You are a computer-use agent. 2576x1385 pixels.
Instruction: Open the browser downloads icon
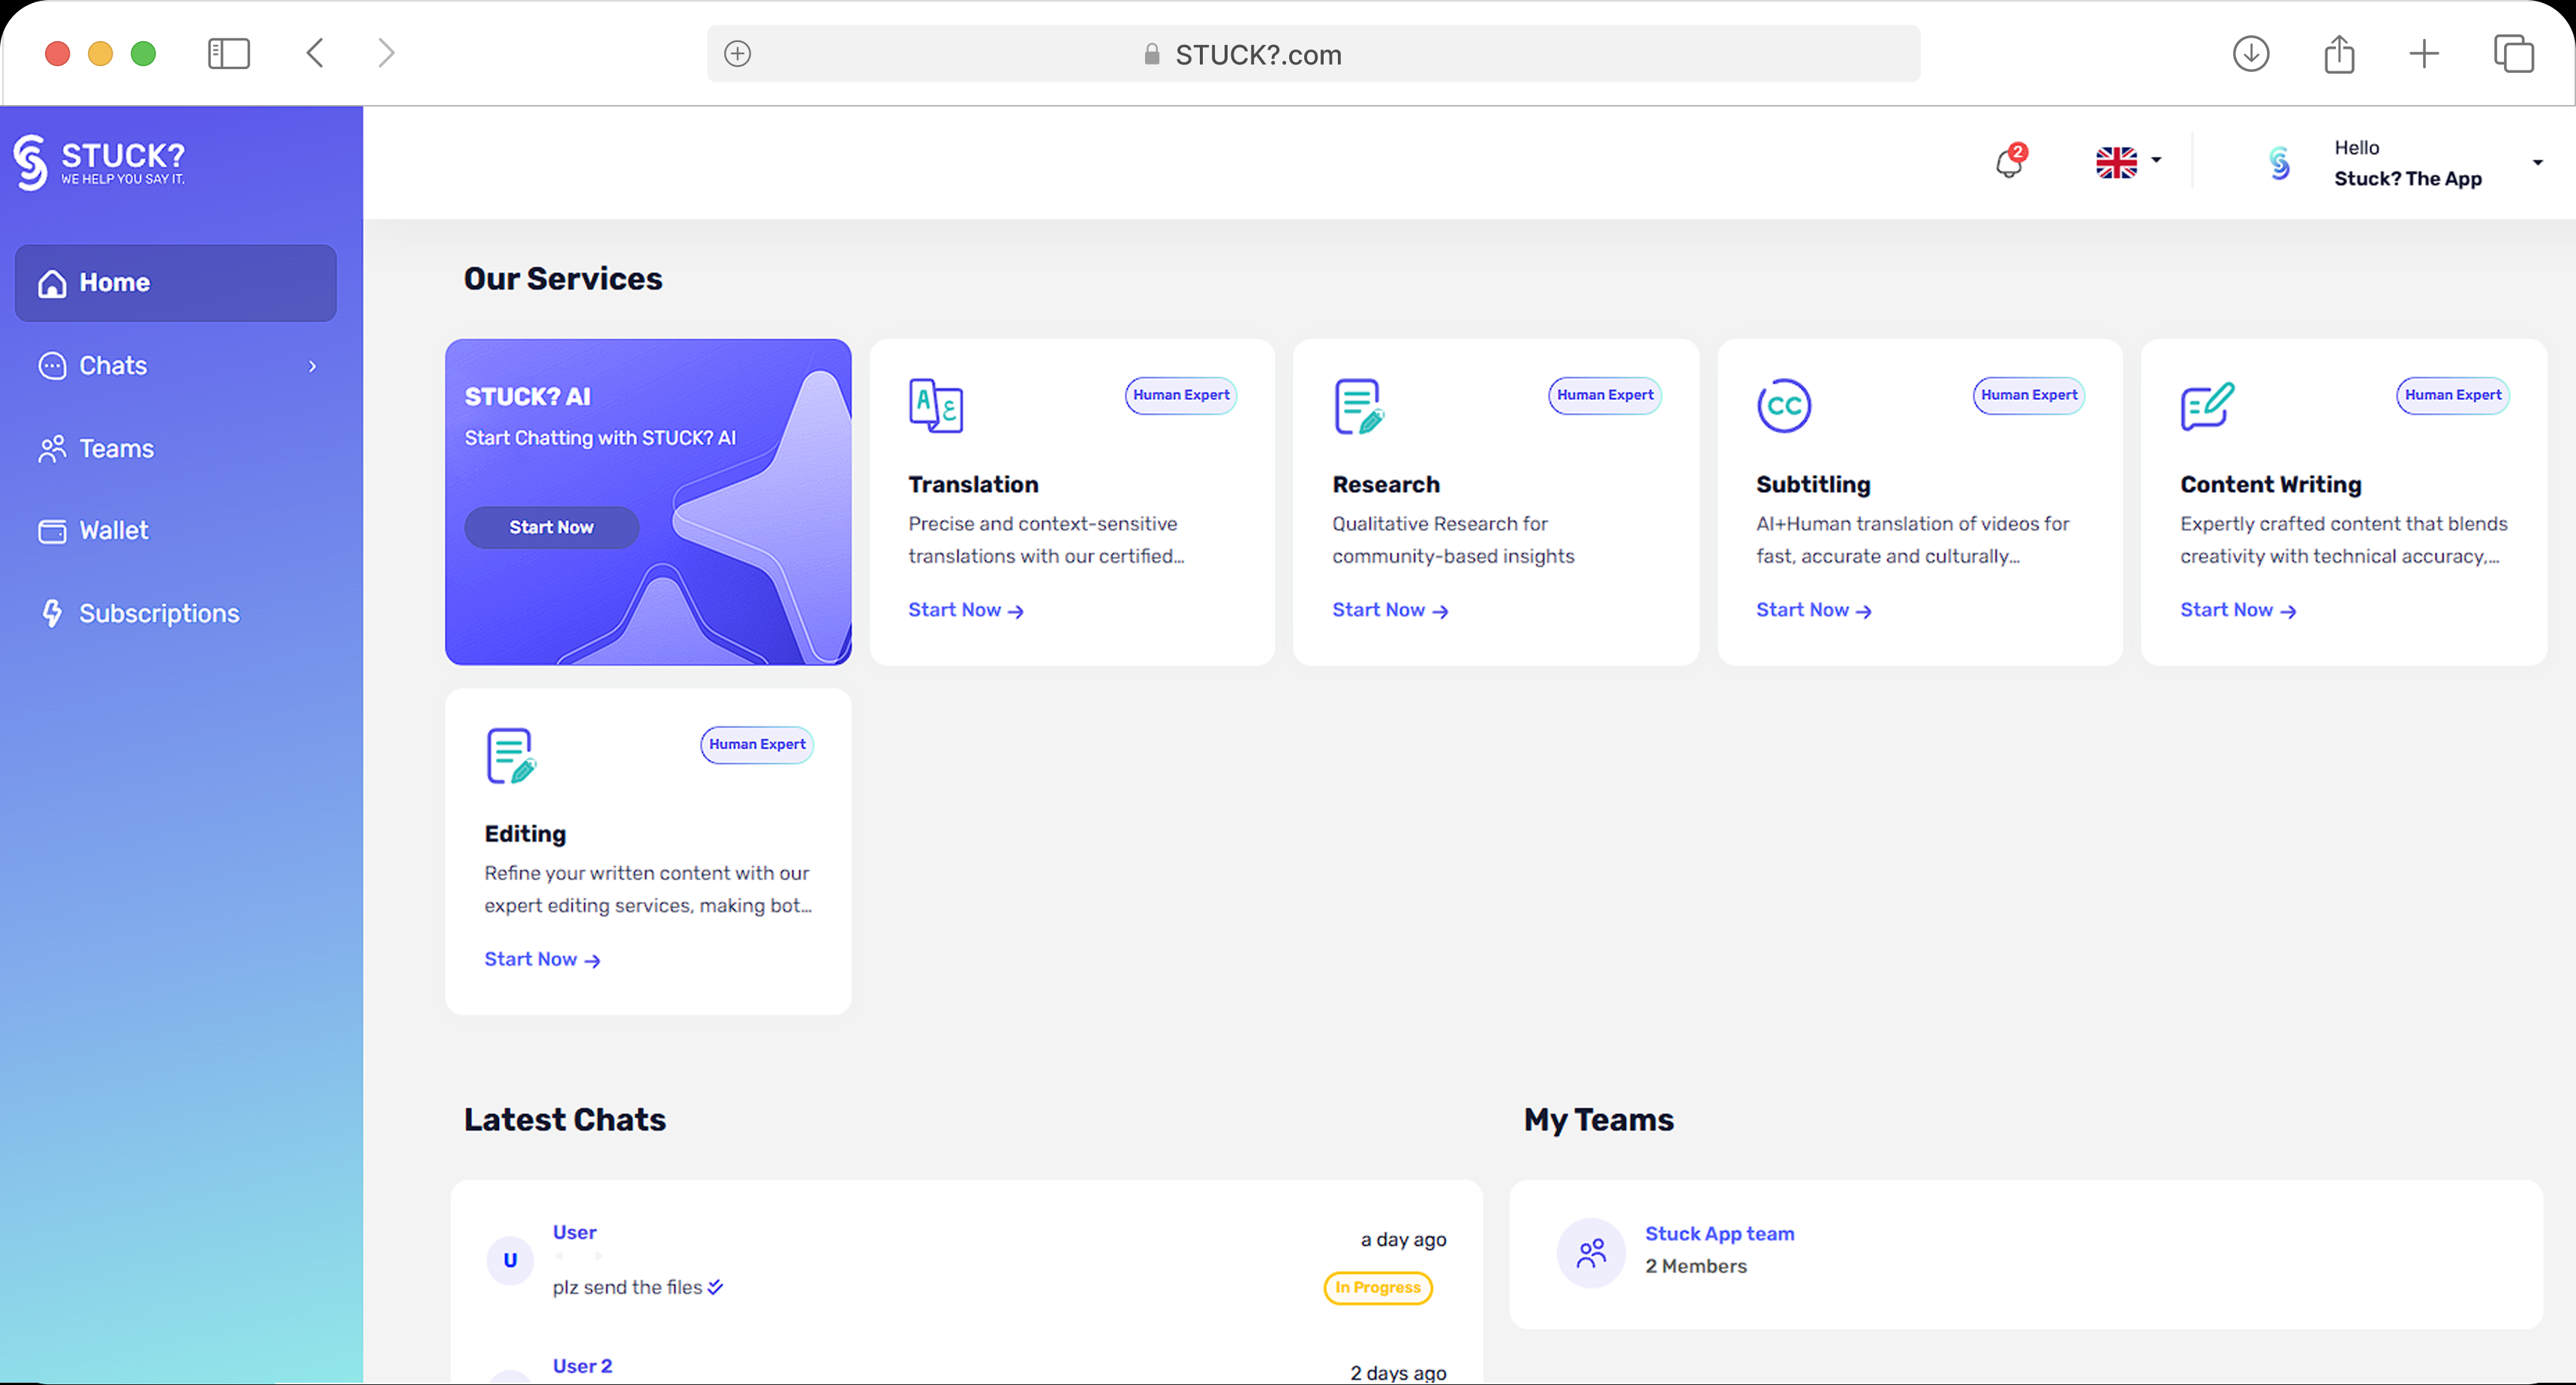pyautogui.click(x=2250, y=53)
